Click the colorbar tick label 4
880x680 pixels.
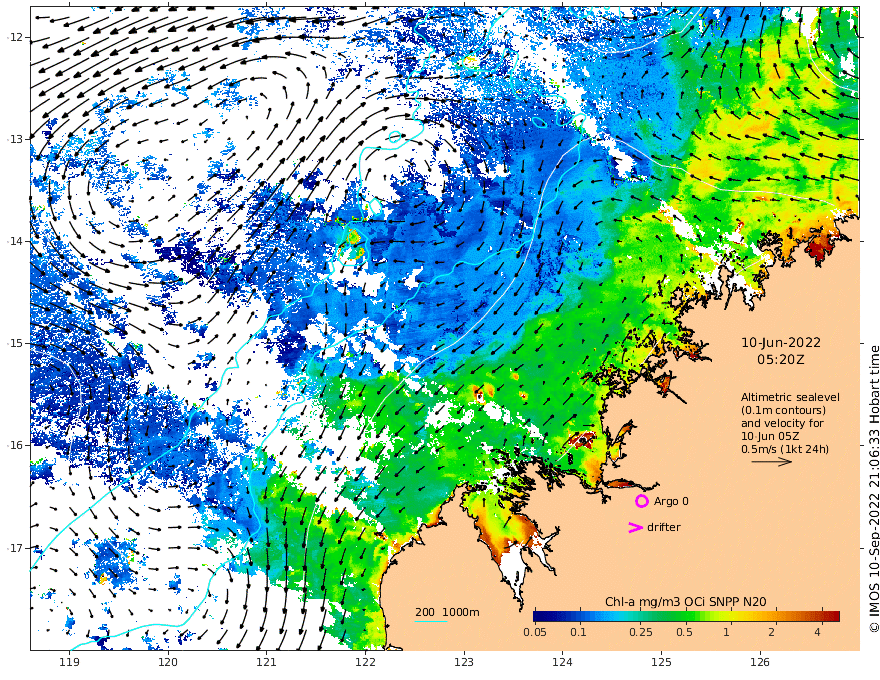[x=817, y=632]
